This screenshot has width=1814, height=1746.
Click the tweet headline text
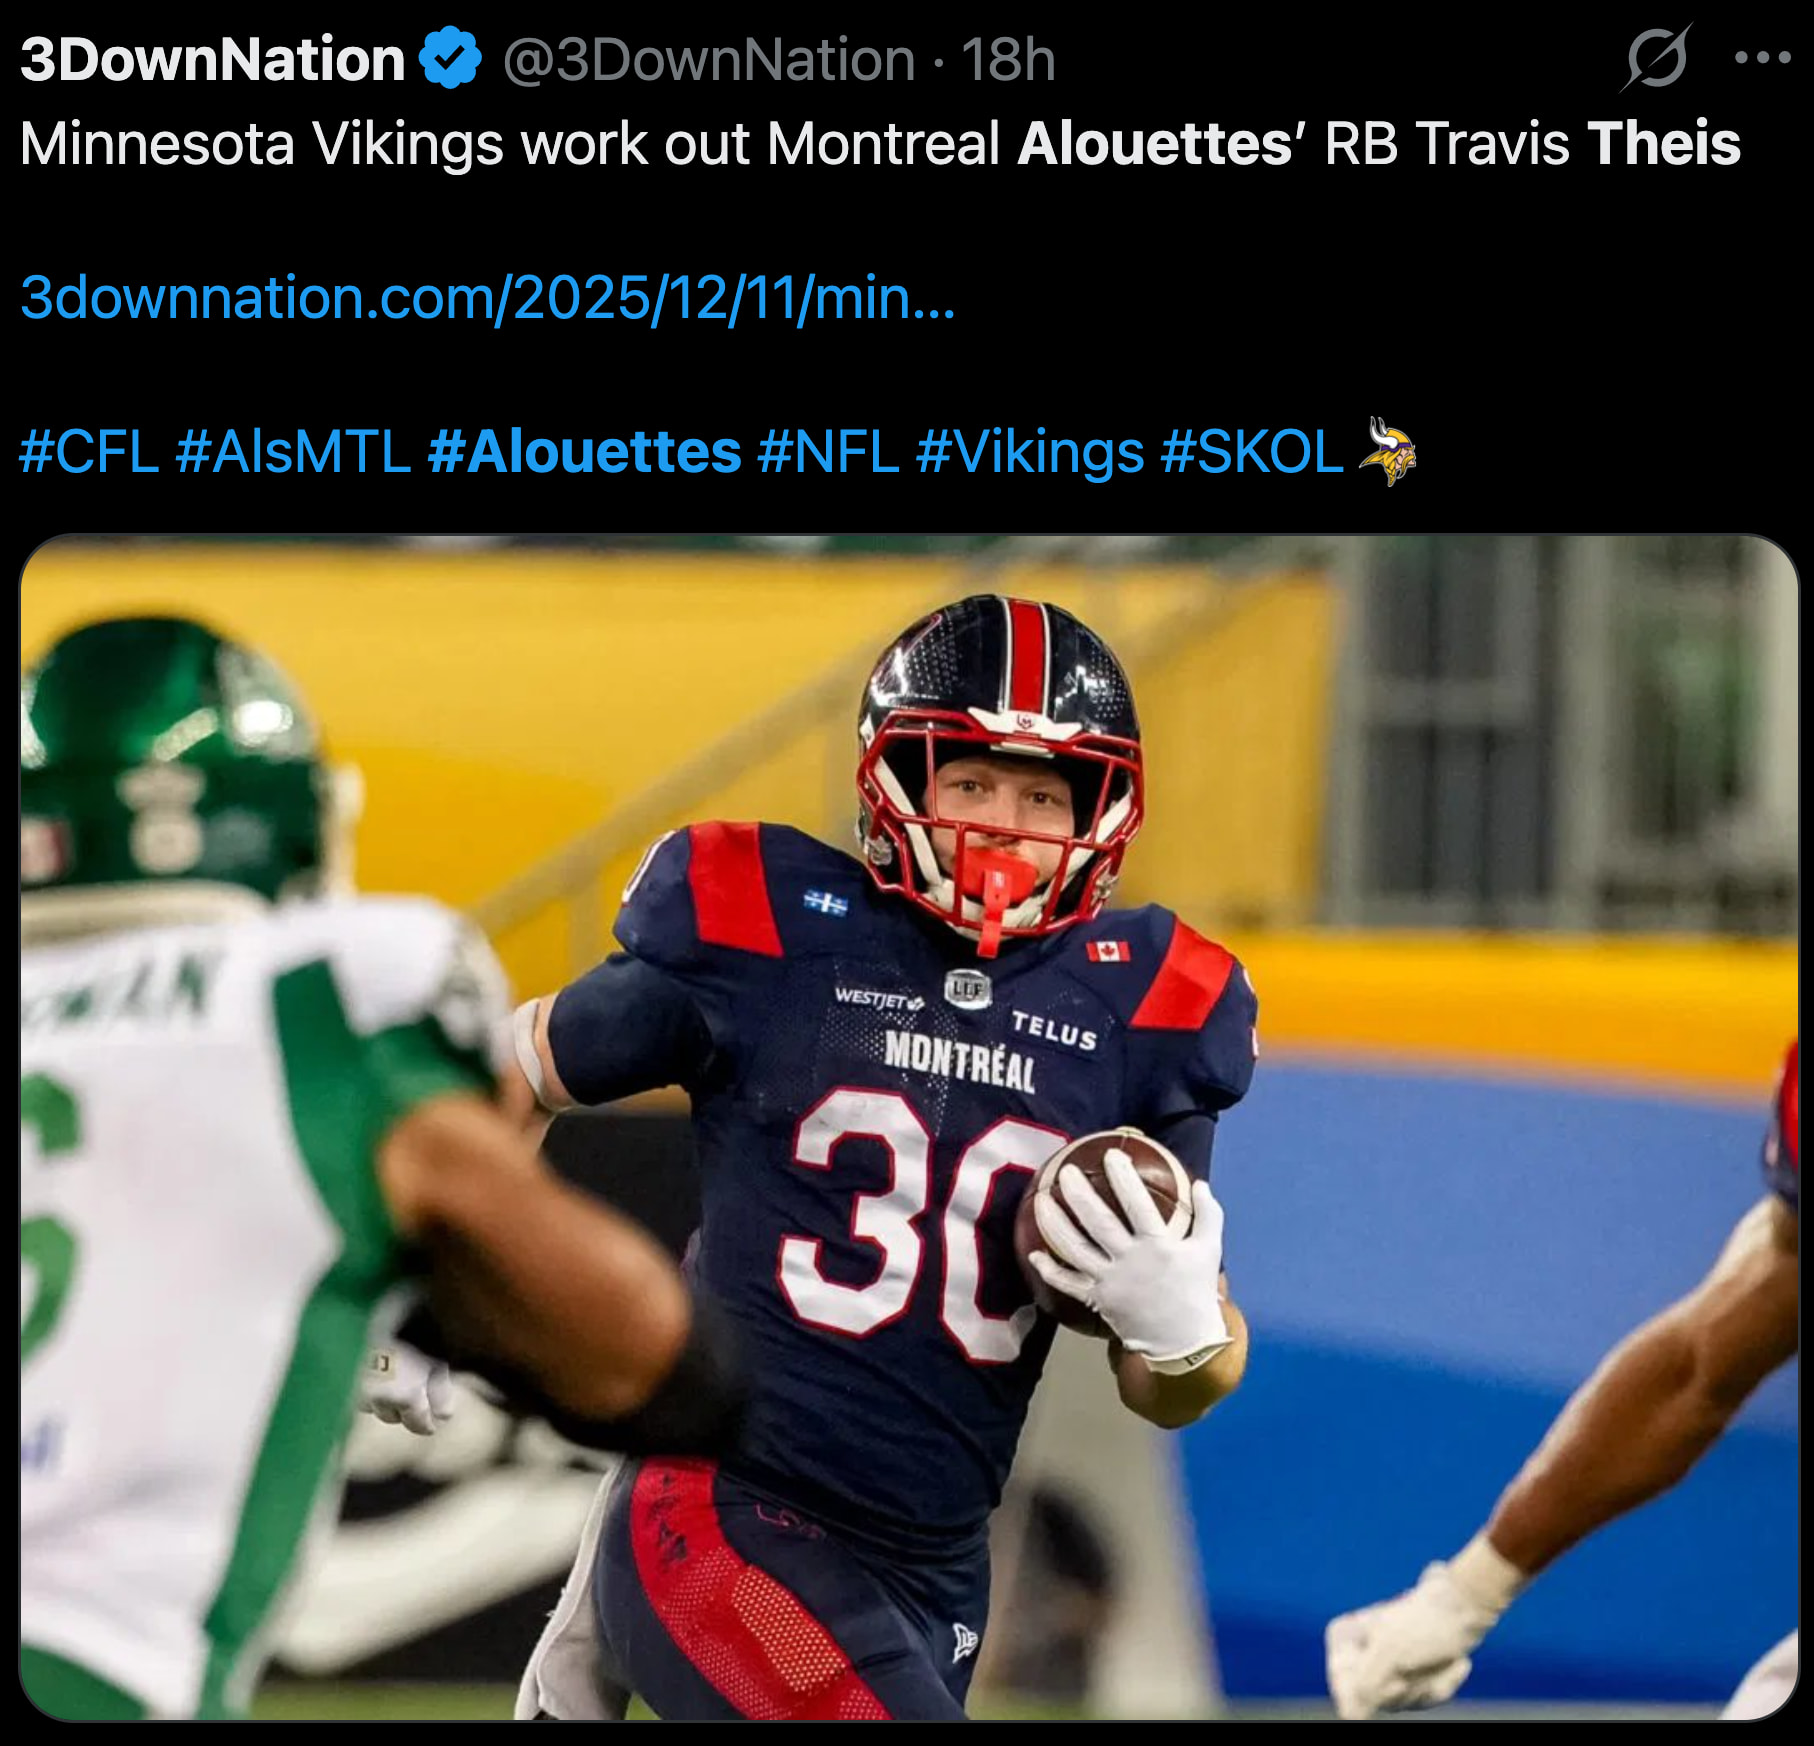coord(880,143)
